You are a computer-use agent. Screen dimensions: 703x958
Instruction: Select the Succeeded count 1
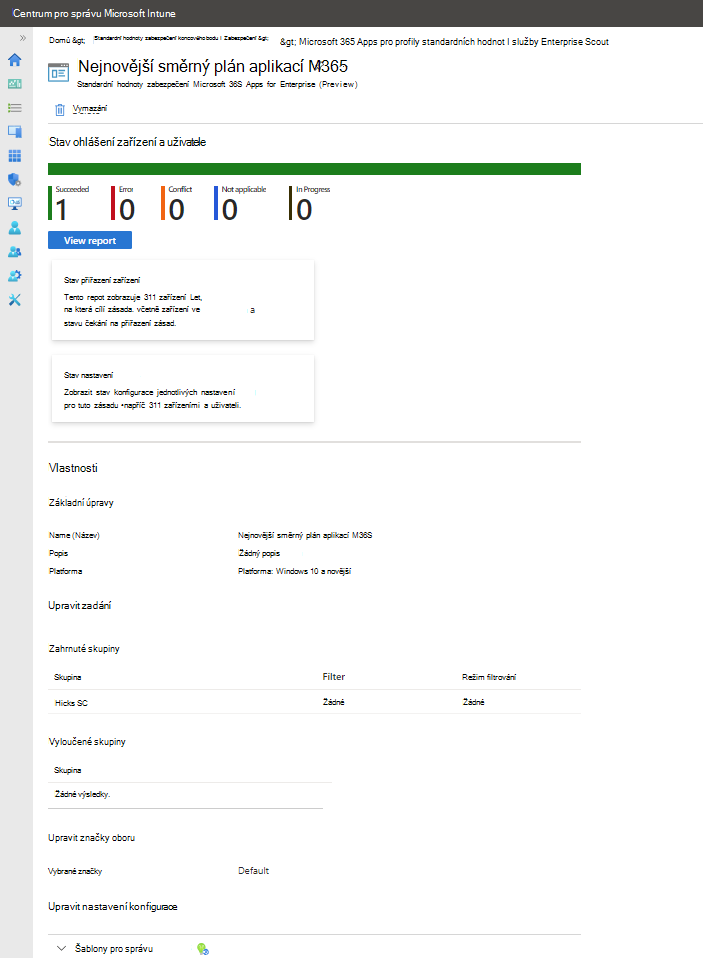click(x=68, y=203)
